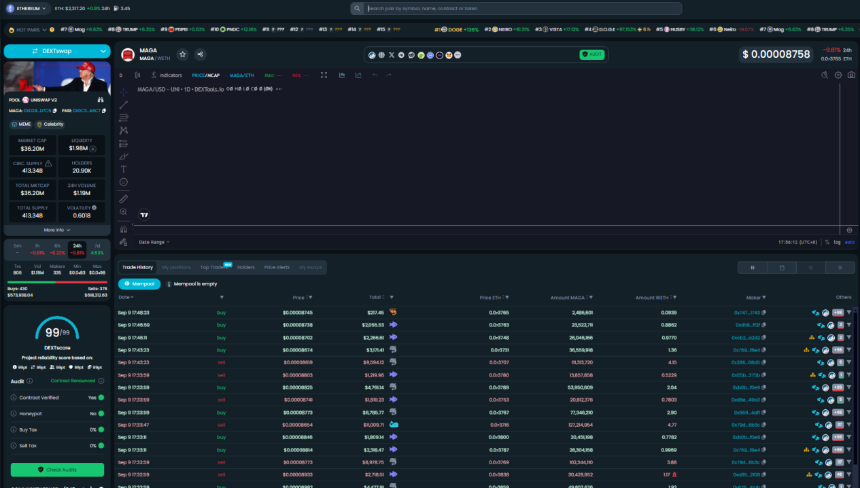Redo the chart action

pyautogui.click(x=389, y=75)
